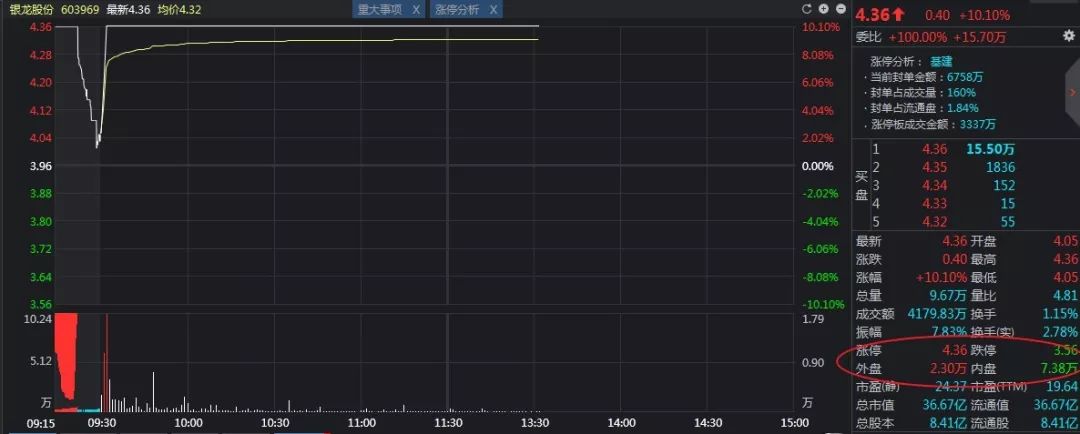Screen dimensions: 1080x434
Task: Select the stock code 603969
Action: (79, 9)
